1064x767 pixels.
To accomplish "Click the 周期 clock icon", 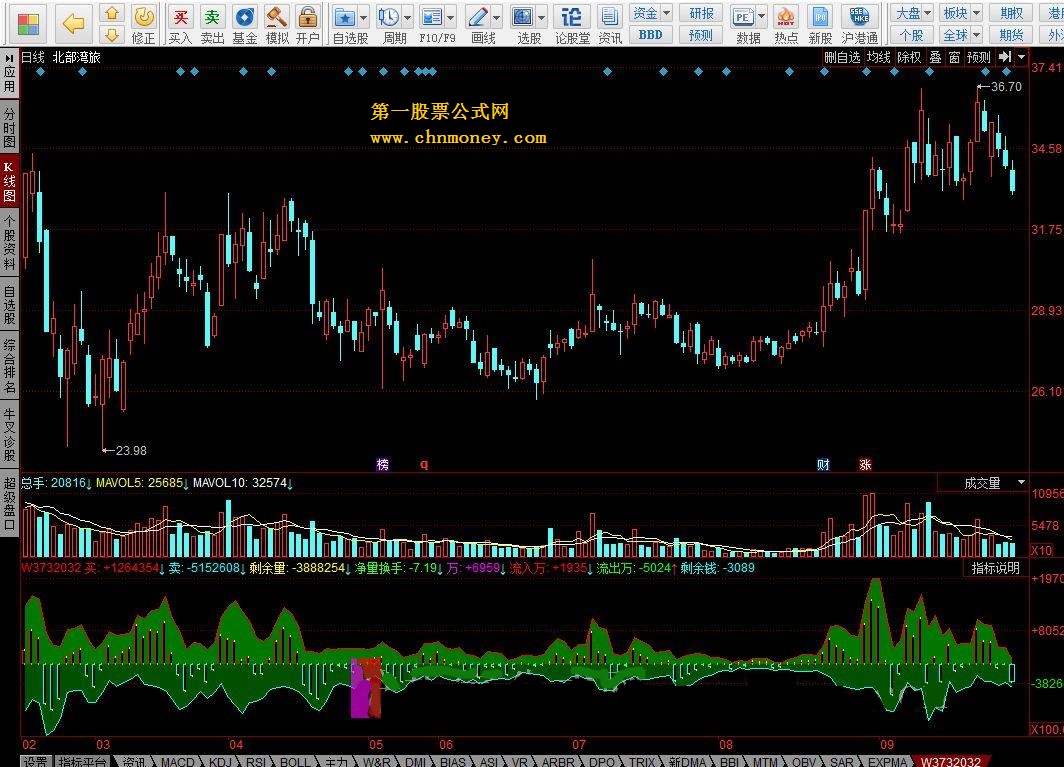I will point(389,17).
